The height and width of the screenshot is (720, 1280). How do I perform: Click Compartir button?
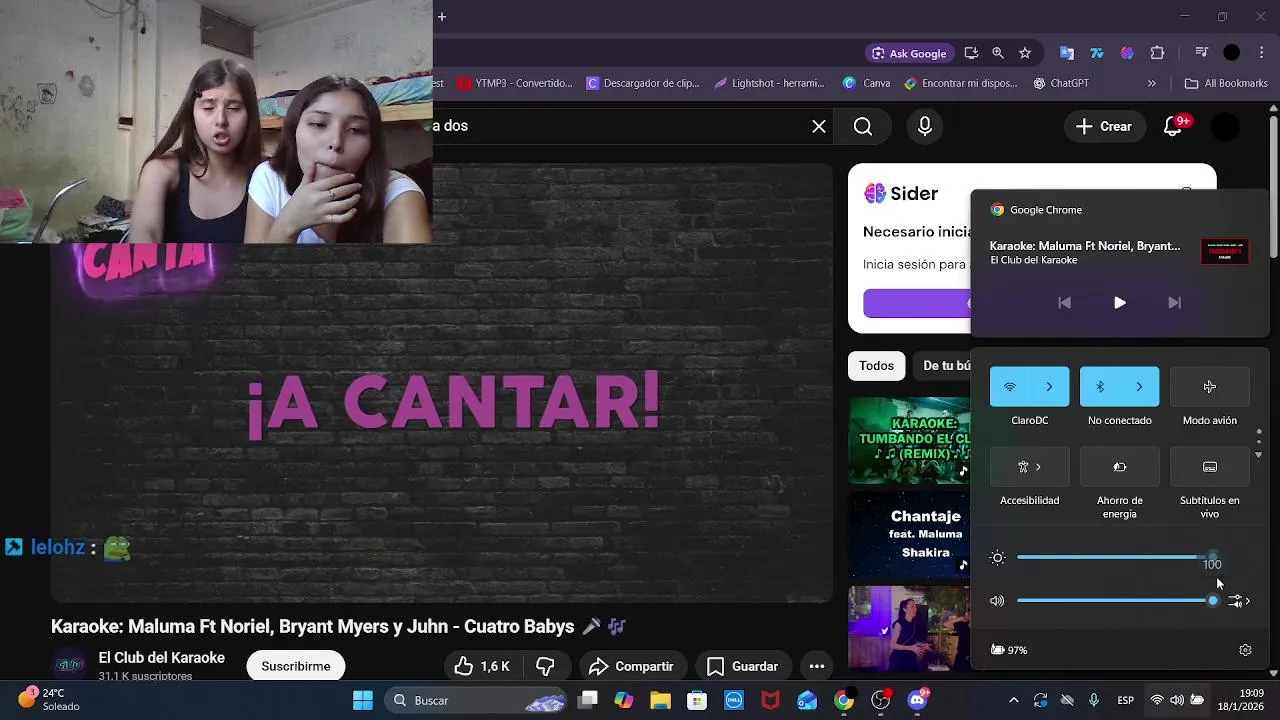click(631, 666)
